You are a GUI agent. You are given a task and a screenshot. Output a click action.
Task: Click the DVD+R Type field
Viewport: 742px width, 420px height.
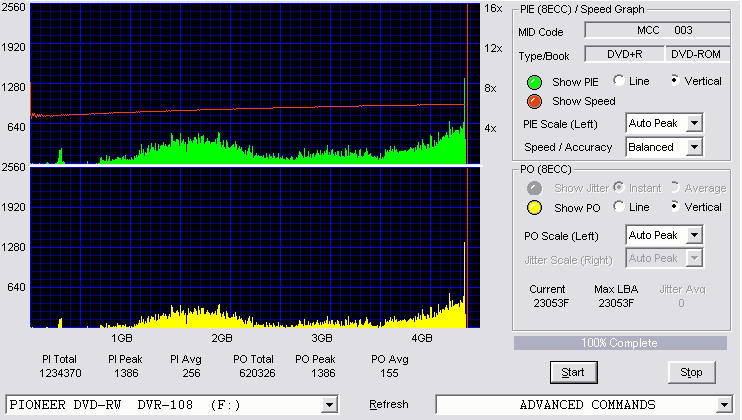(x=625, y=54)
